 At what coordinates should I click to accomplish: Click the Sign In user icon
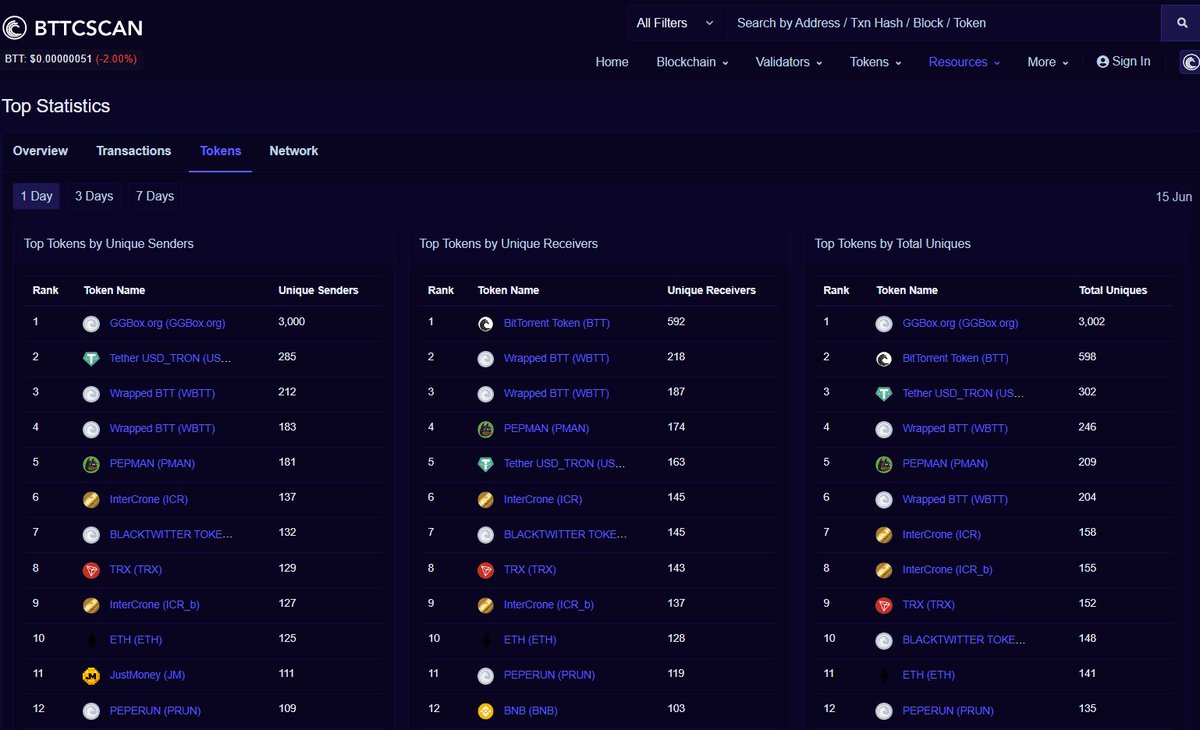pos(1103,62)
